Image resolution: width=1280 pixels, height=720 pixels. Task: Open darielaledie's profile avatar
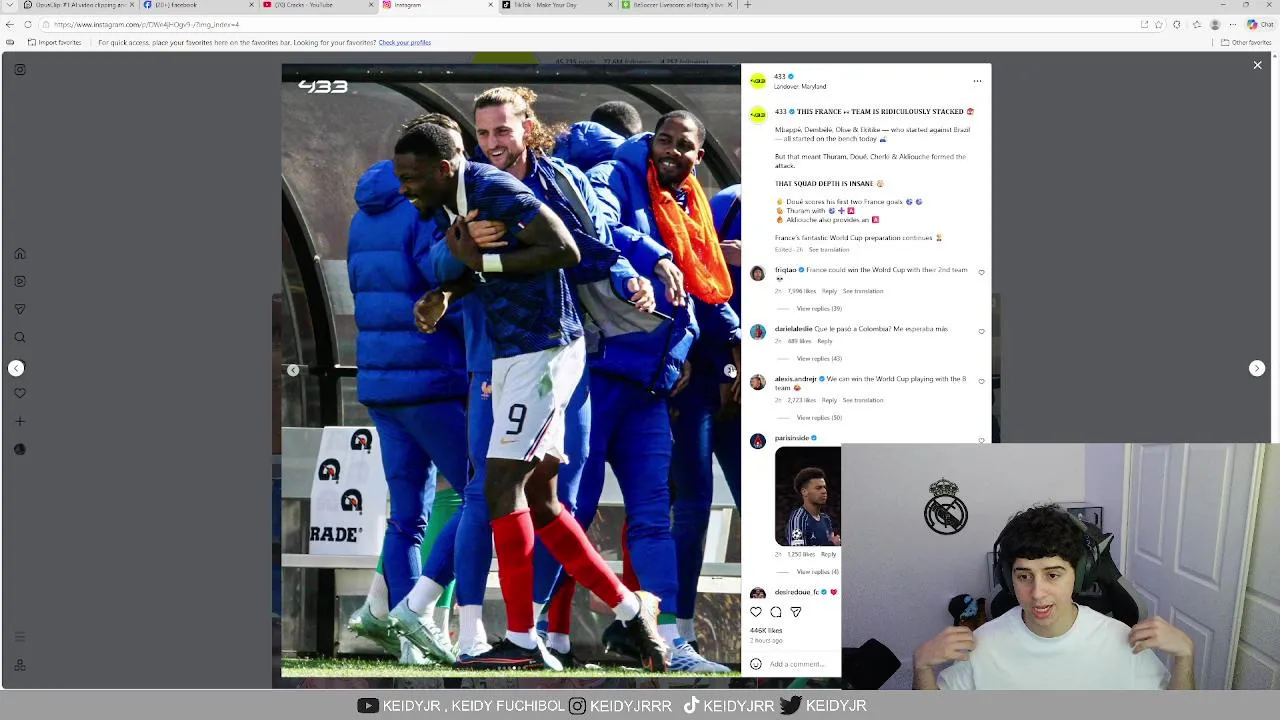coord(757,333)
